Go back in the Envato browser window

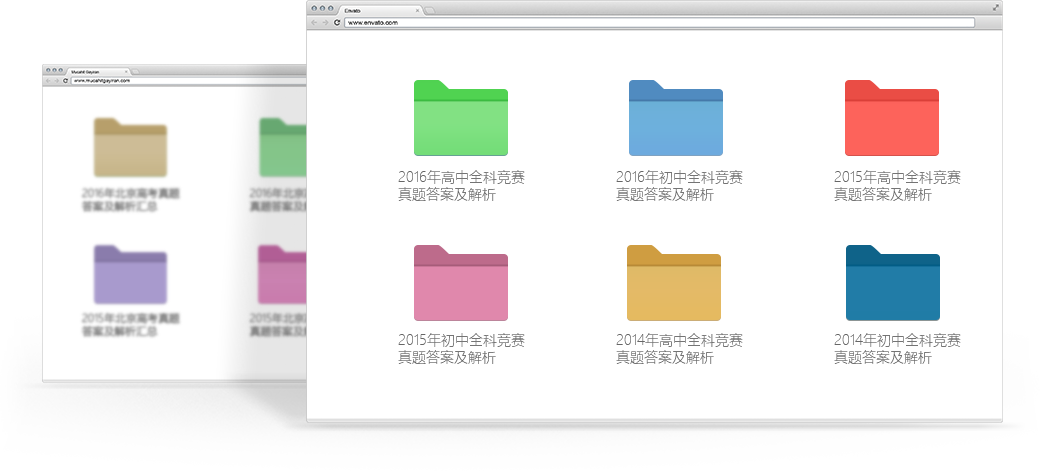pos(314,22)
